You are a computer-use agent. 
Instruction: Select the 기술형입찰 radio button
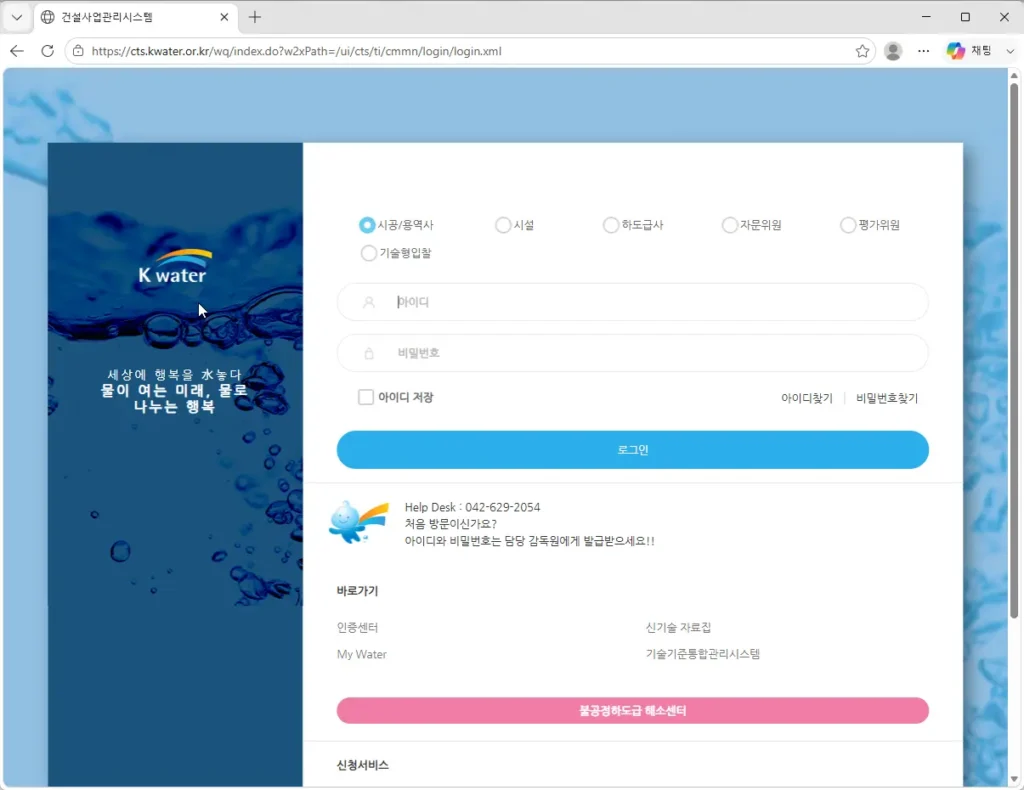click(368, 253)
